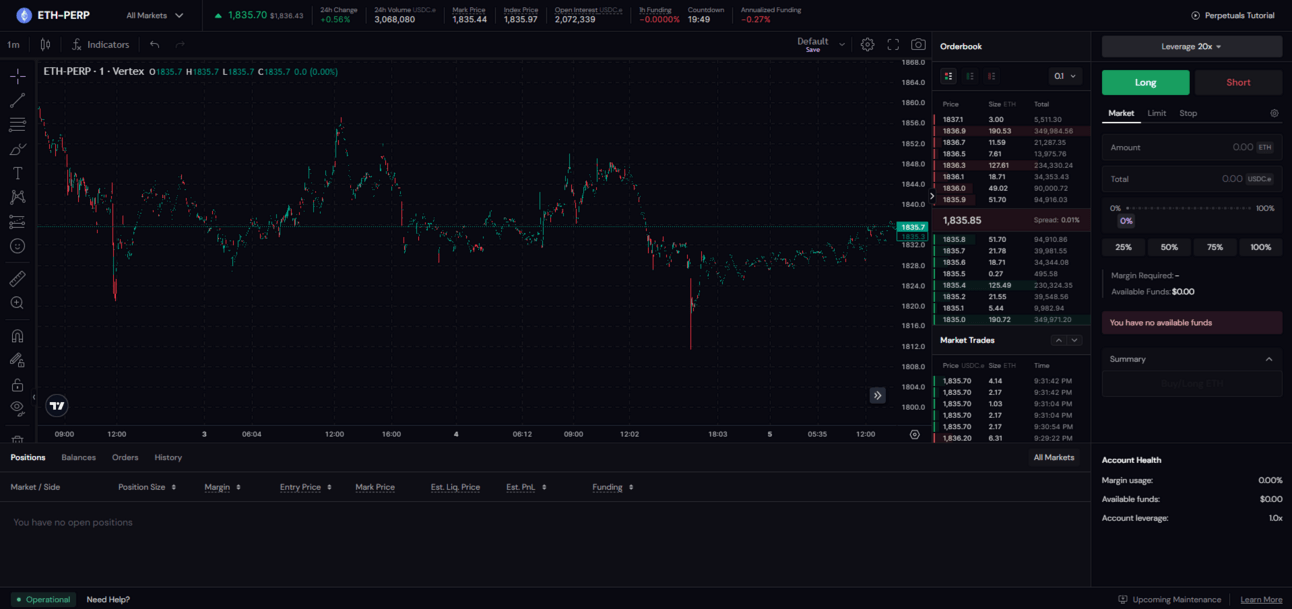The height and width of the screenshot is (609, 1292).
Task: Collapse the Summary section
Action: (x=1269, y=359)
